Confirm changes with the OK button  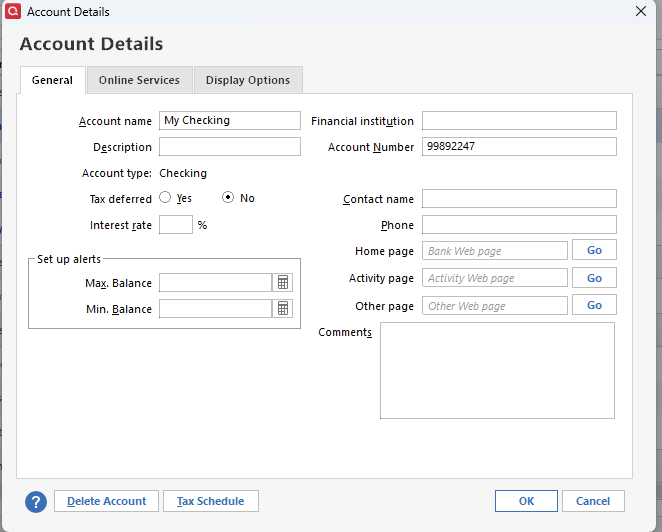click(526, 501)
